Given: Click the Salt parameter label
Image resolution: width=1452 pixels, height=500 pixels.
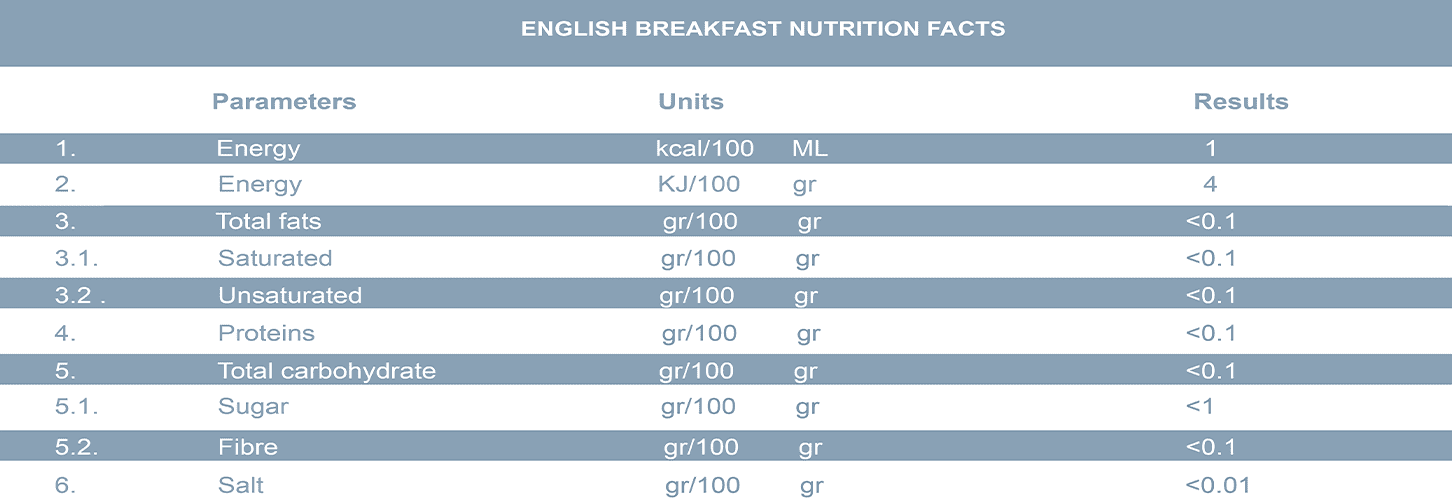Looking at the screenshot, I should click(x=241, y=486).
